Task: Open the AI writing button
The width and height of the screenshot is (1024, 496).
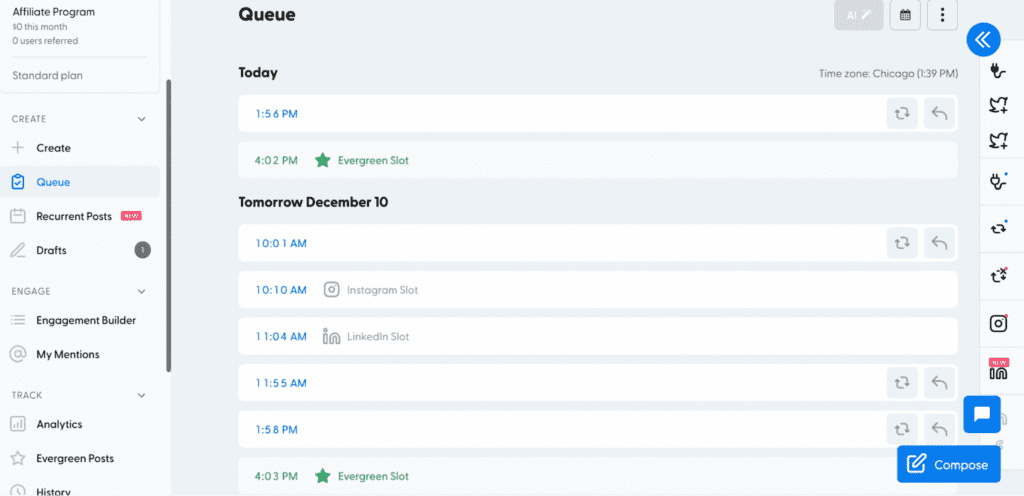Action: pos(859,15)
